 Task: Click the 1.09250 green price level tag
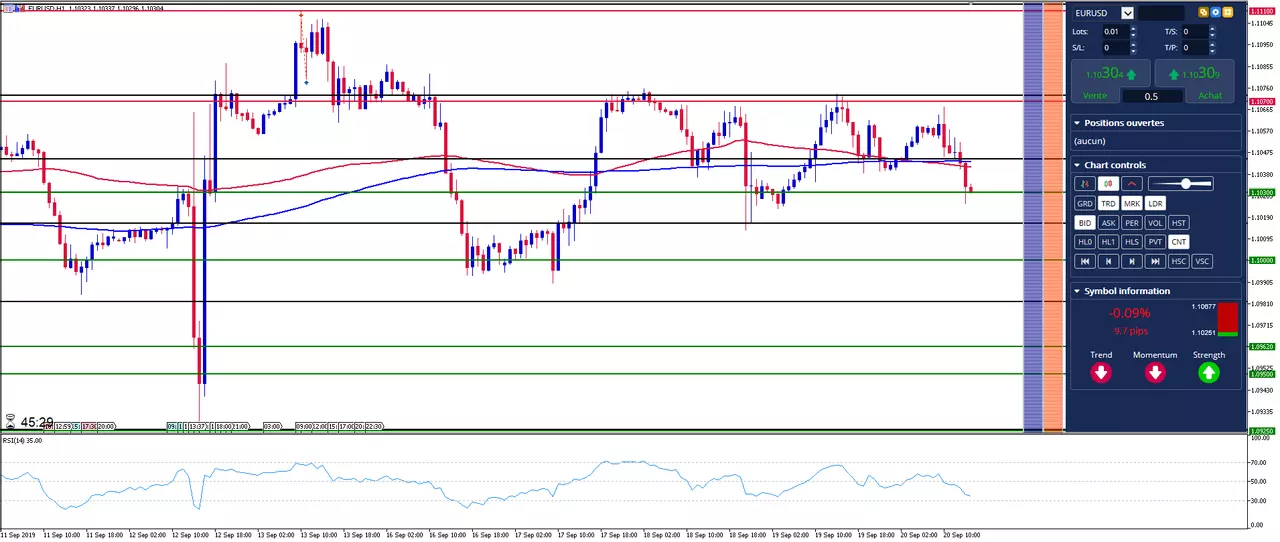(x=1262, y=431)
